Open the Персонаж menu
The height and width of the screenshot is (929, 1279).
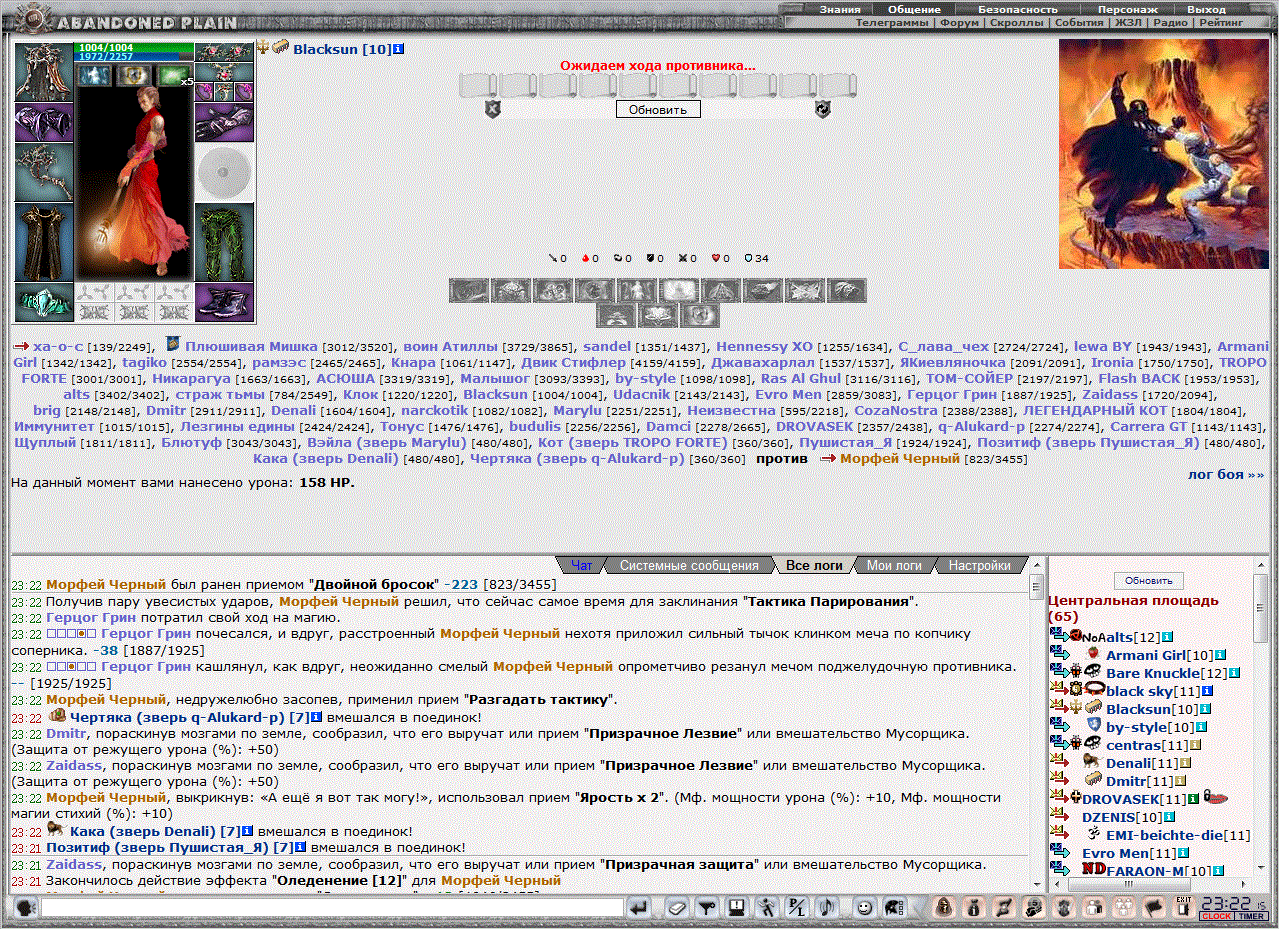pyautogui.click(x=1128, y=9)
